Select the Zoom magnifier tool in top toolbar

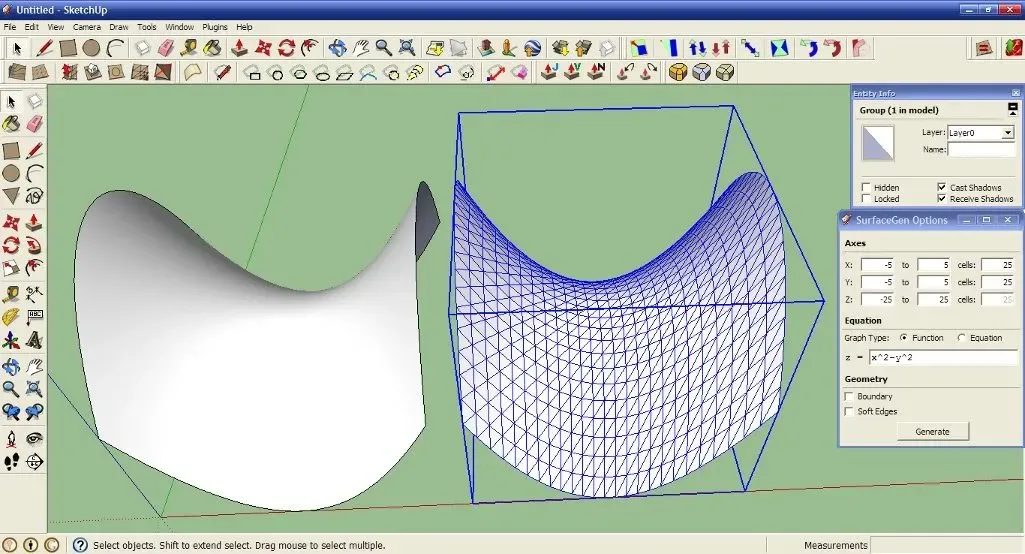pyautogui.click(x=383, y=48)
